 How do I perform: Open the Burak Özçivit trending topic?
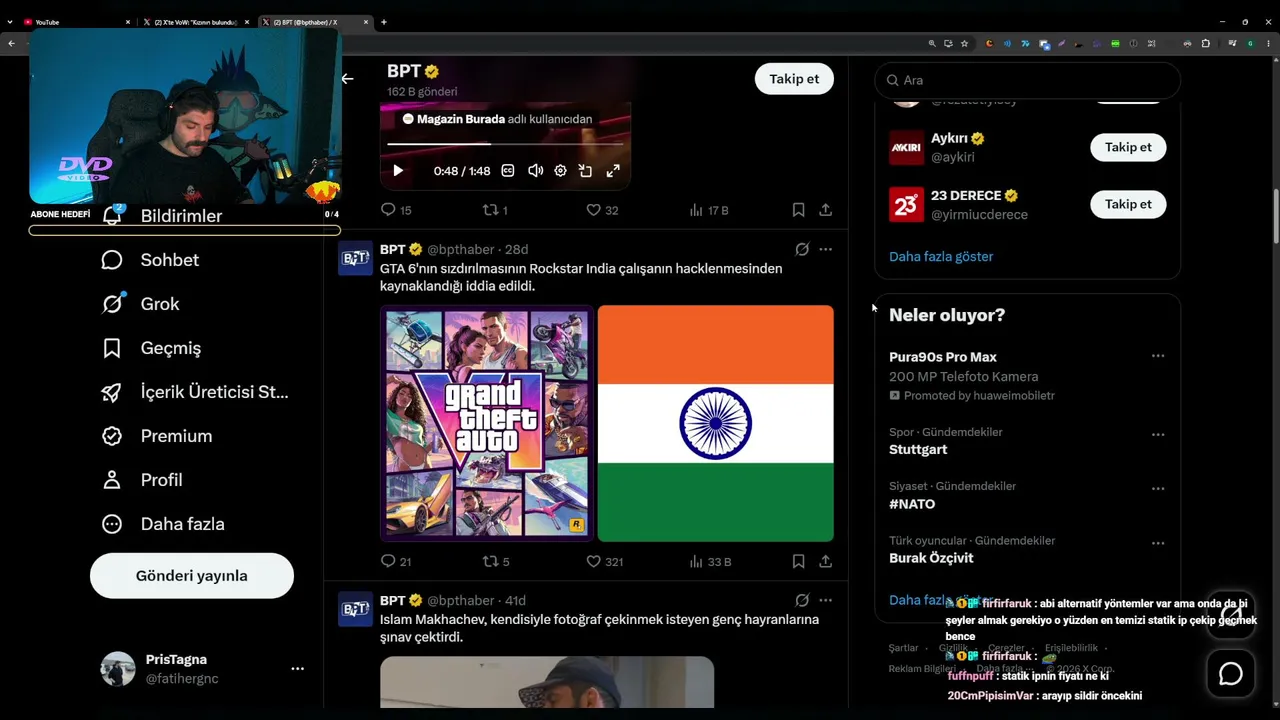pyautogui.click(x=931, y=558)
